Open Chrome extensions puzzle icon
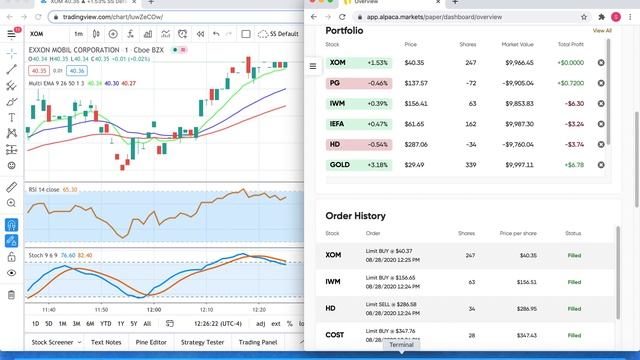 (601, 17)
